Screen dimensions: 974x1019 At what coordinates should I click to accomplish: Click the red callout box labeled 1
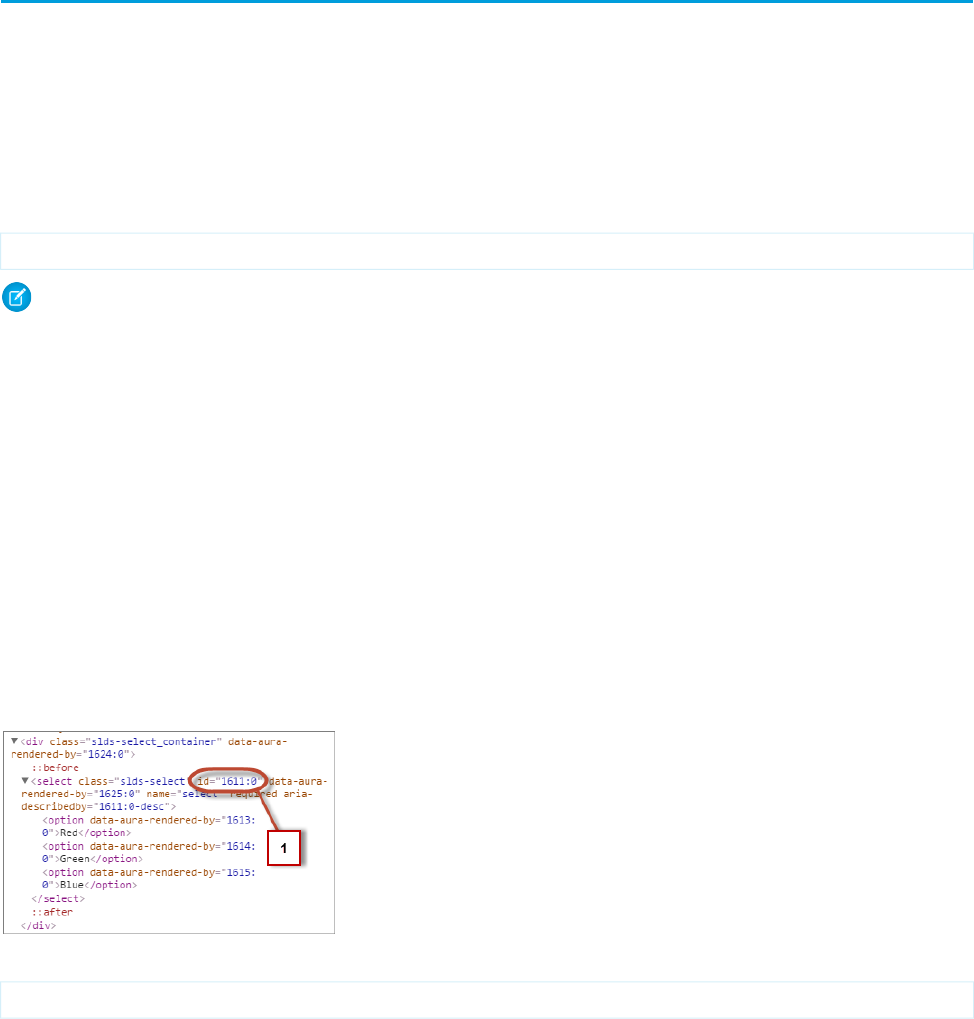point(284,848)
